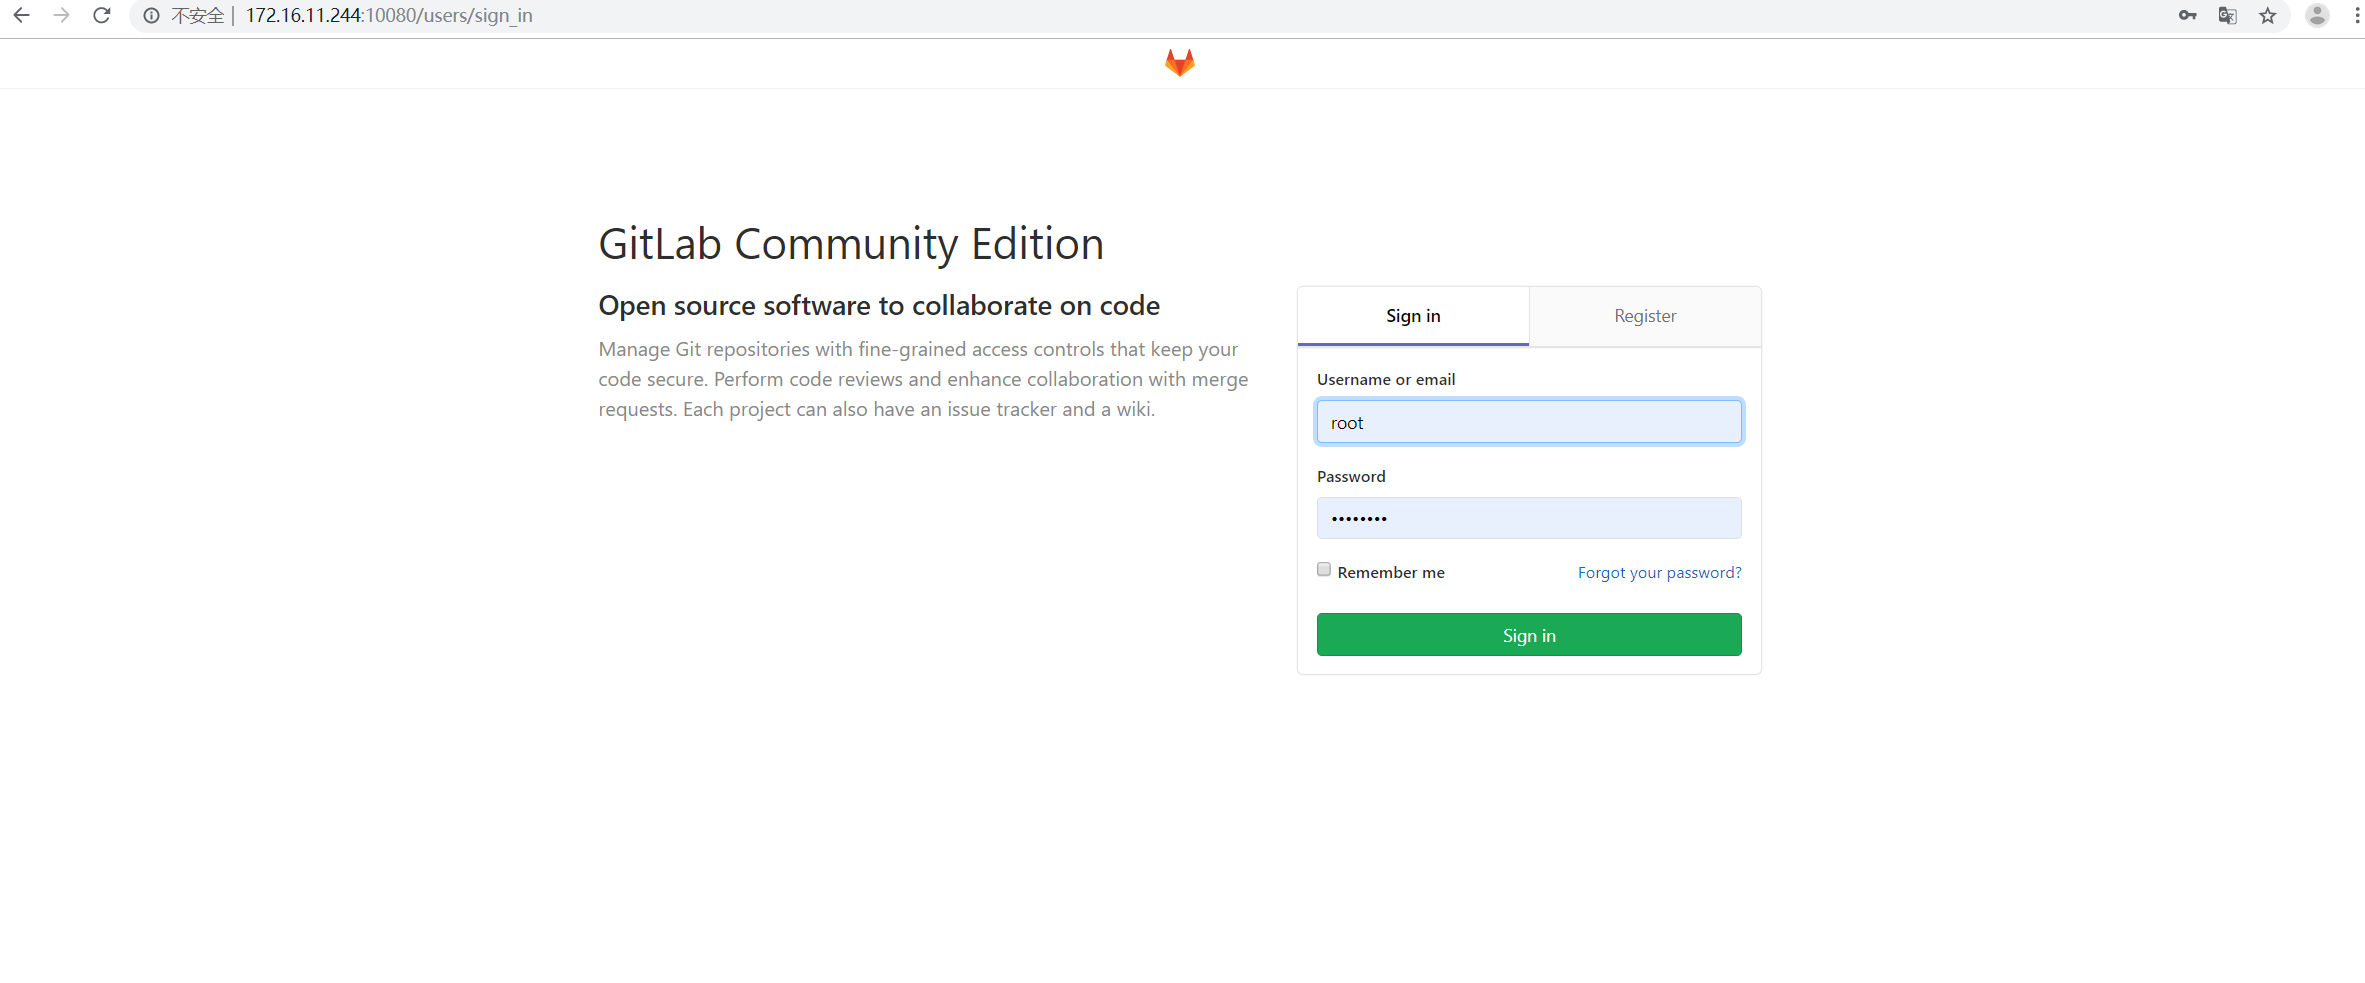Click the Forgot your password link

(x=1659, y=572)
